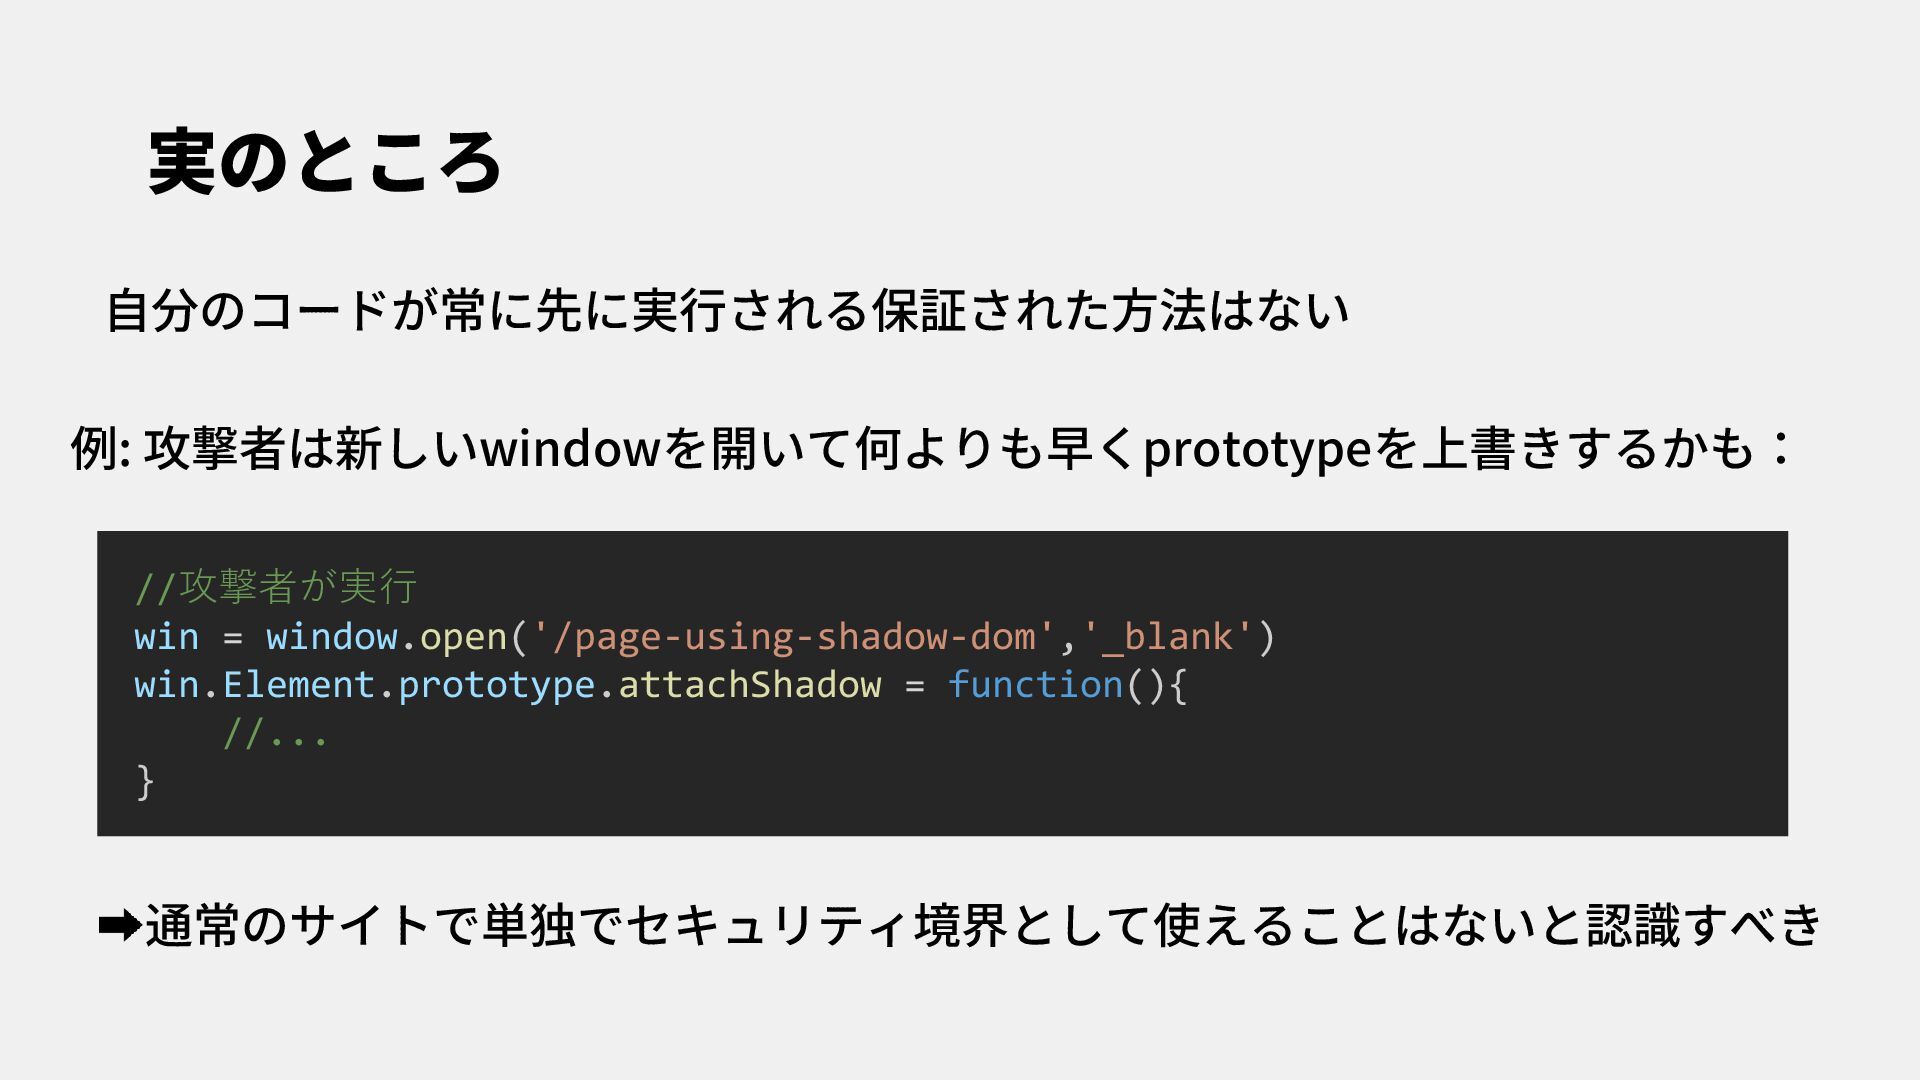Screen dimensions: 1920x1080
Task: Click the '/page-using-shadow-dom' string literal
Action: tap(793, 637)
